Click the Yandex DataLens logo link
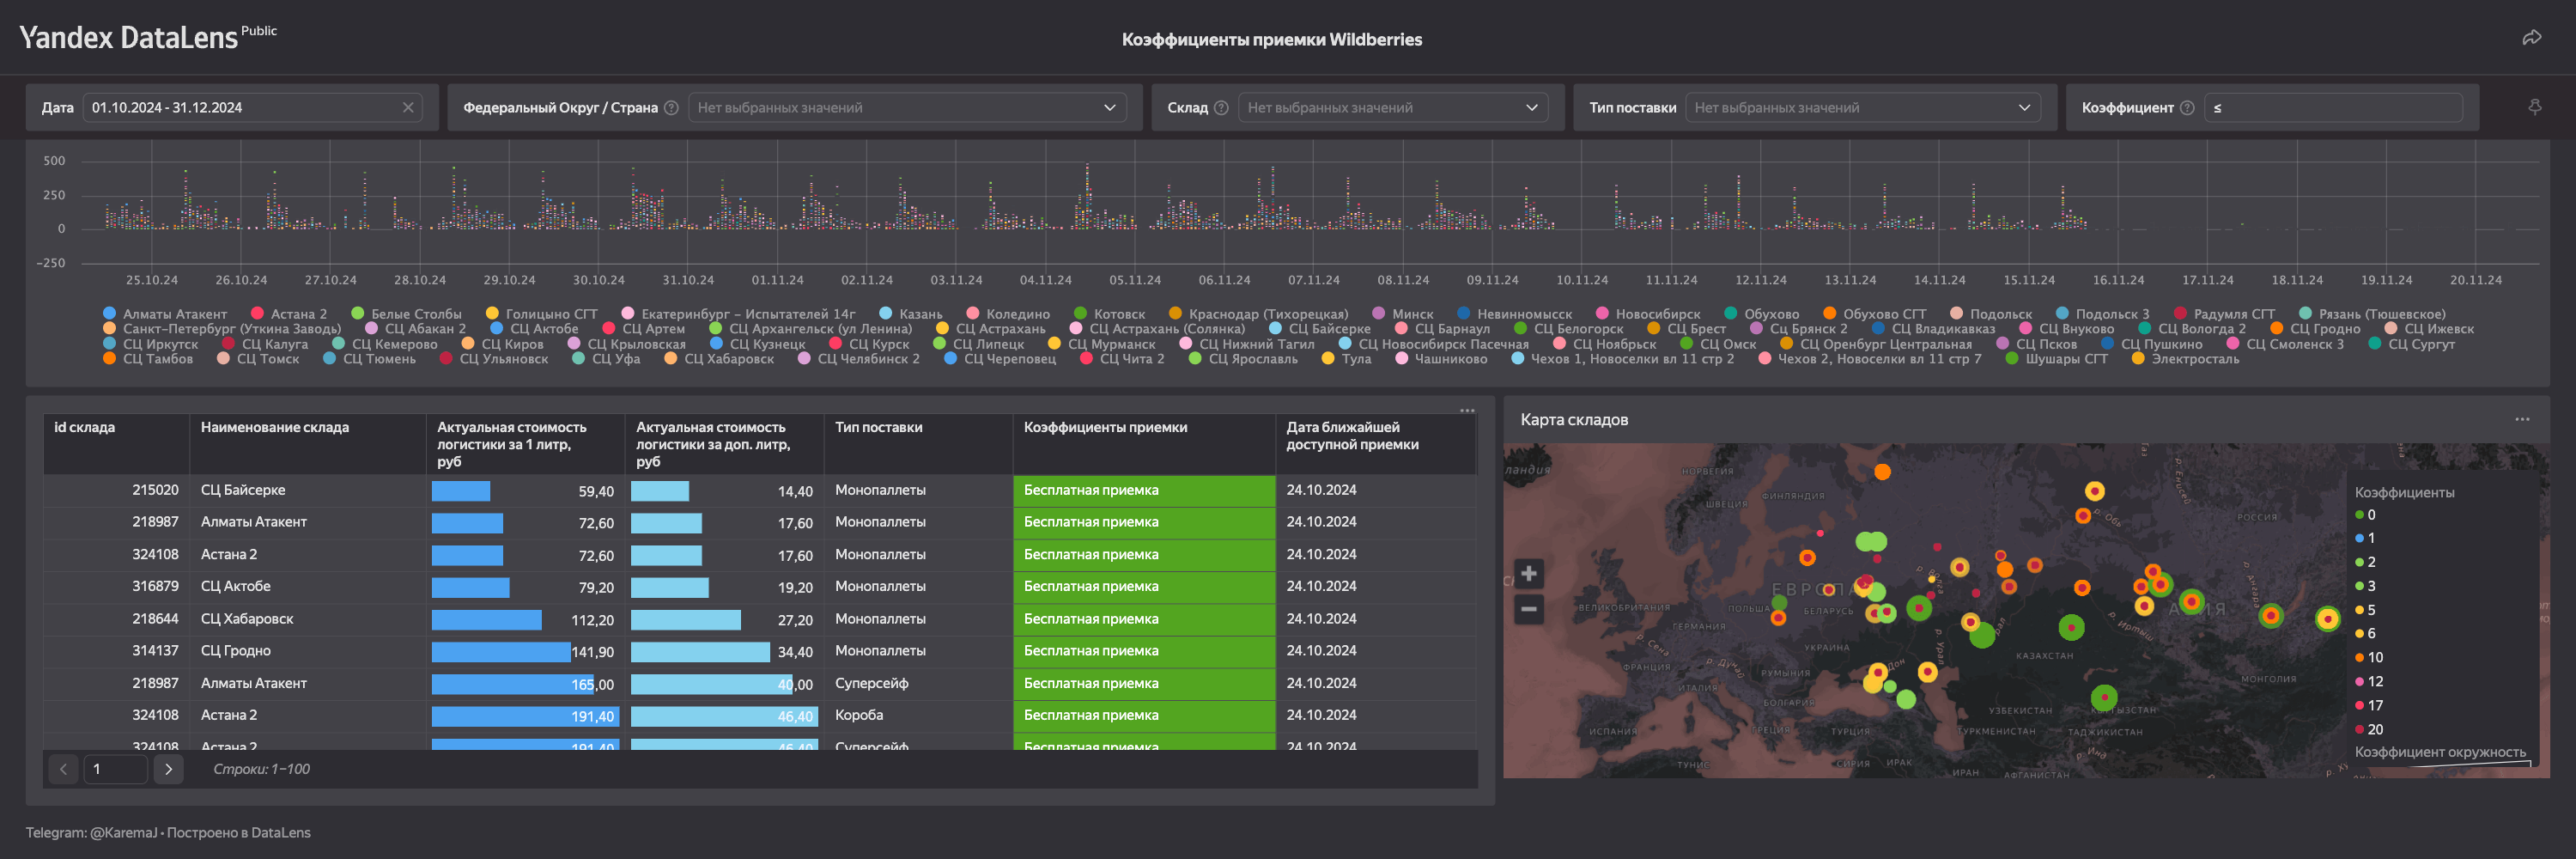Image resolution: width=2576 pixels, height=859 pixels. pos(129,38)
